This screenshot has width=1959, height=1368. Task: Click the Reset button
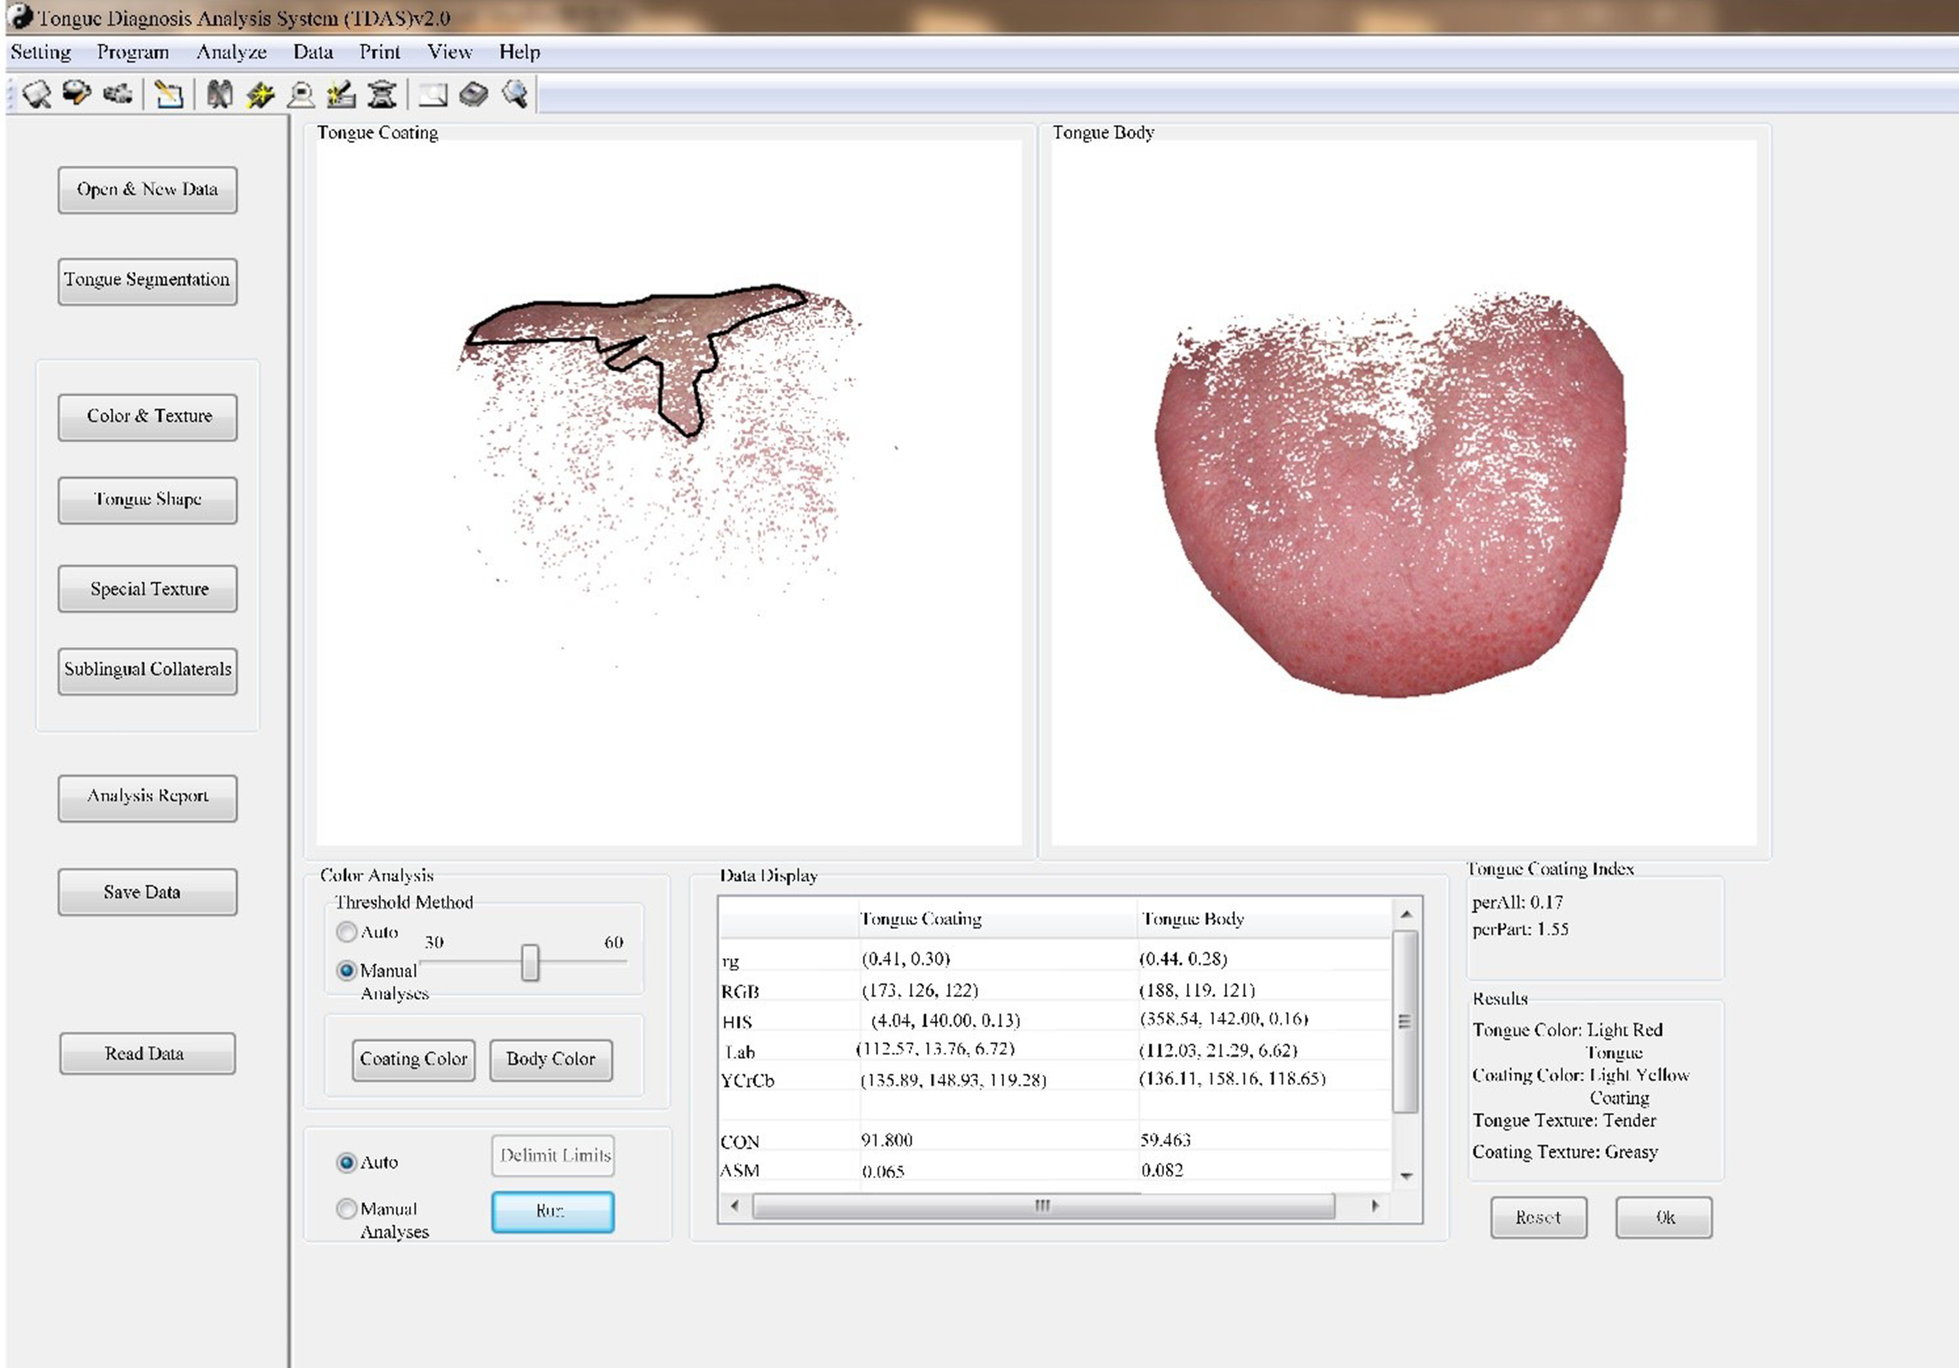pyautogui.click(x=1538, y=1217)
